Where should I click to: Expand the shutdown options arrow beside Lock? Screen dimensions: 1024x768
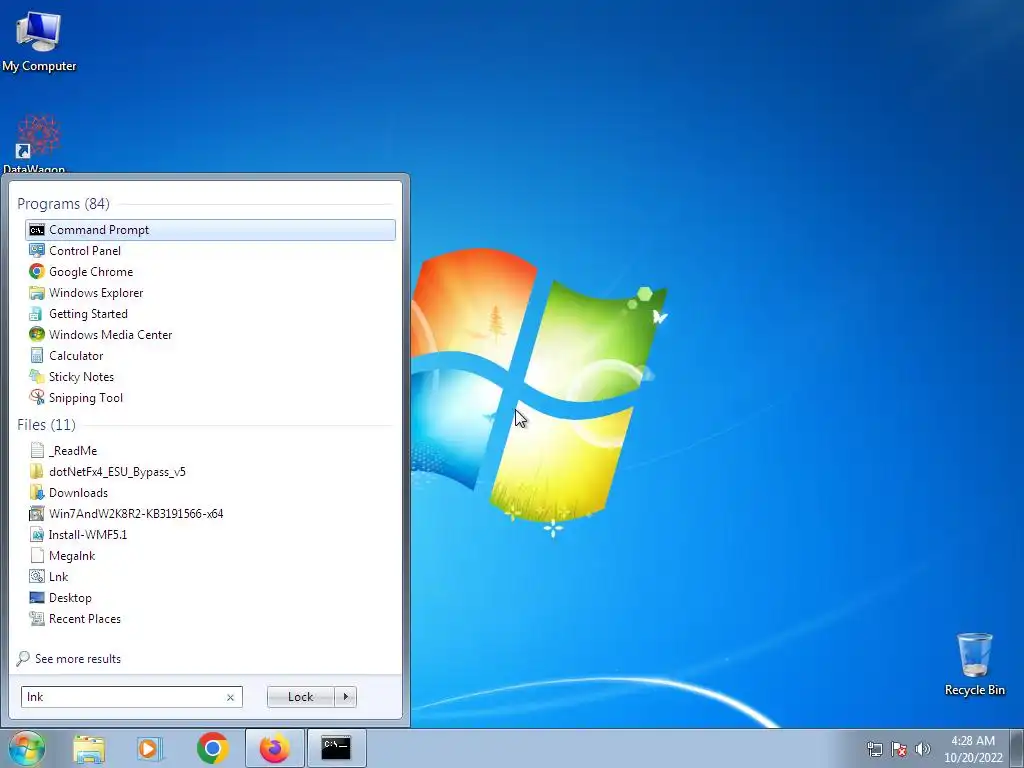click(x=345, y=697)
